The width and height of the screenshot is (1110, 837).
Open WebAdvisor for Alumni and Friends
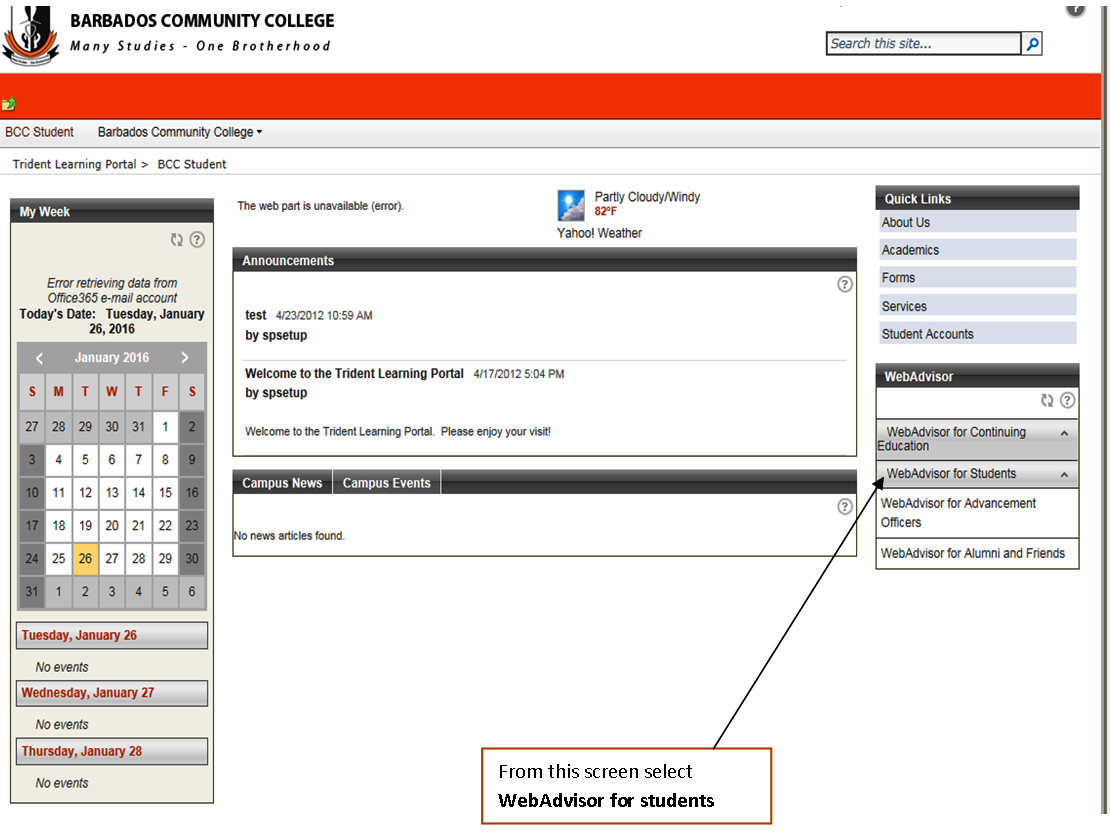[972, 553]
